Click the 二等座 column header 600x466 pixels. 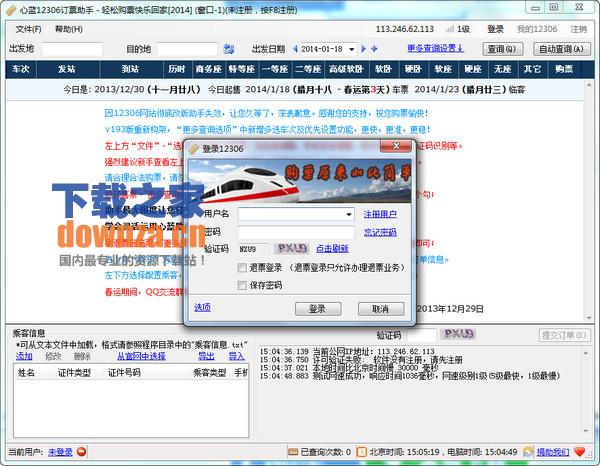click(308, 69)
